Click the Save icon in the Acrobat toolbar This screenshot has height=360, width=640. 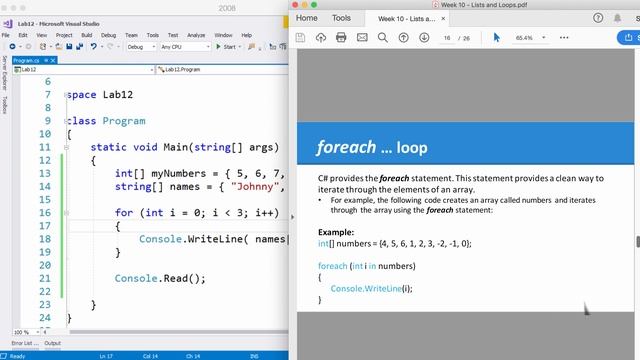(300, 38)
